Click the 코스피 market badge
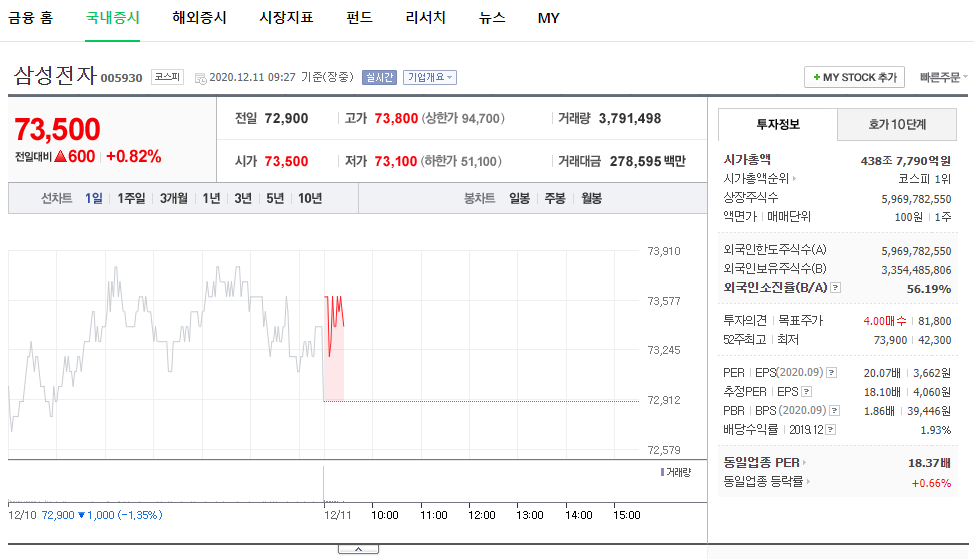This screenshot has width=974, height=559. click(167, 77)
